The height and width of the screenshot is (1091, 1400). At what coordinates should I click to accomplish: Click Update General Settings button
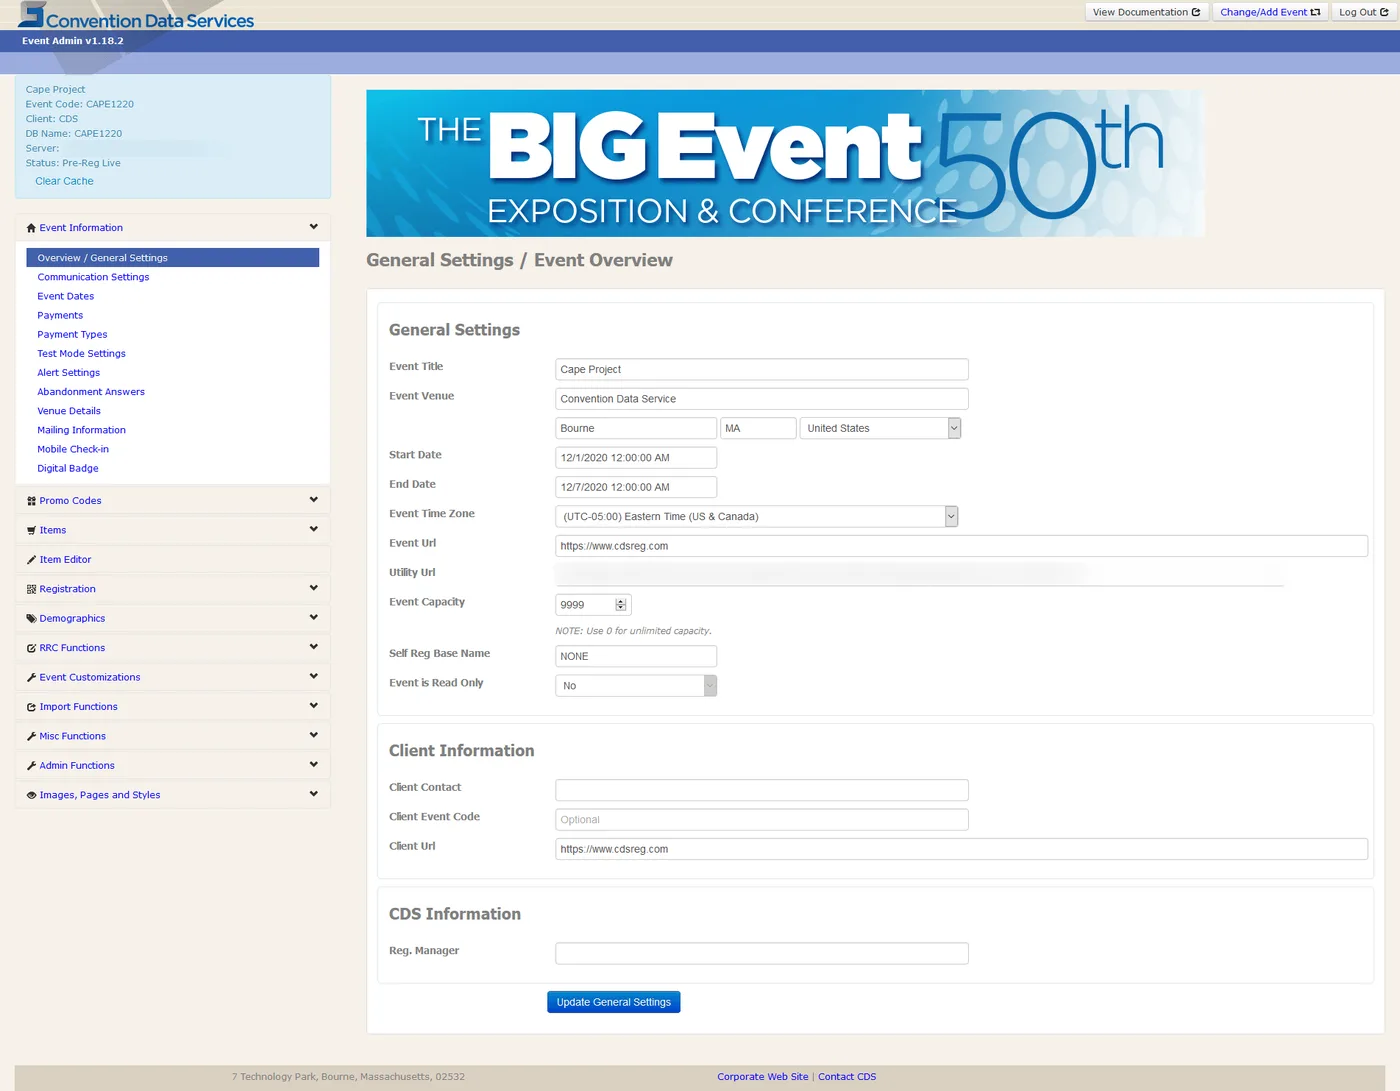(x=614, y=1002)
